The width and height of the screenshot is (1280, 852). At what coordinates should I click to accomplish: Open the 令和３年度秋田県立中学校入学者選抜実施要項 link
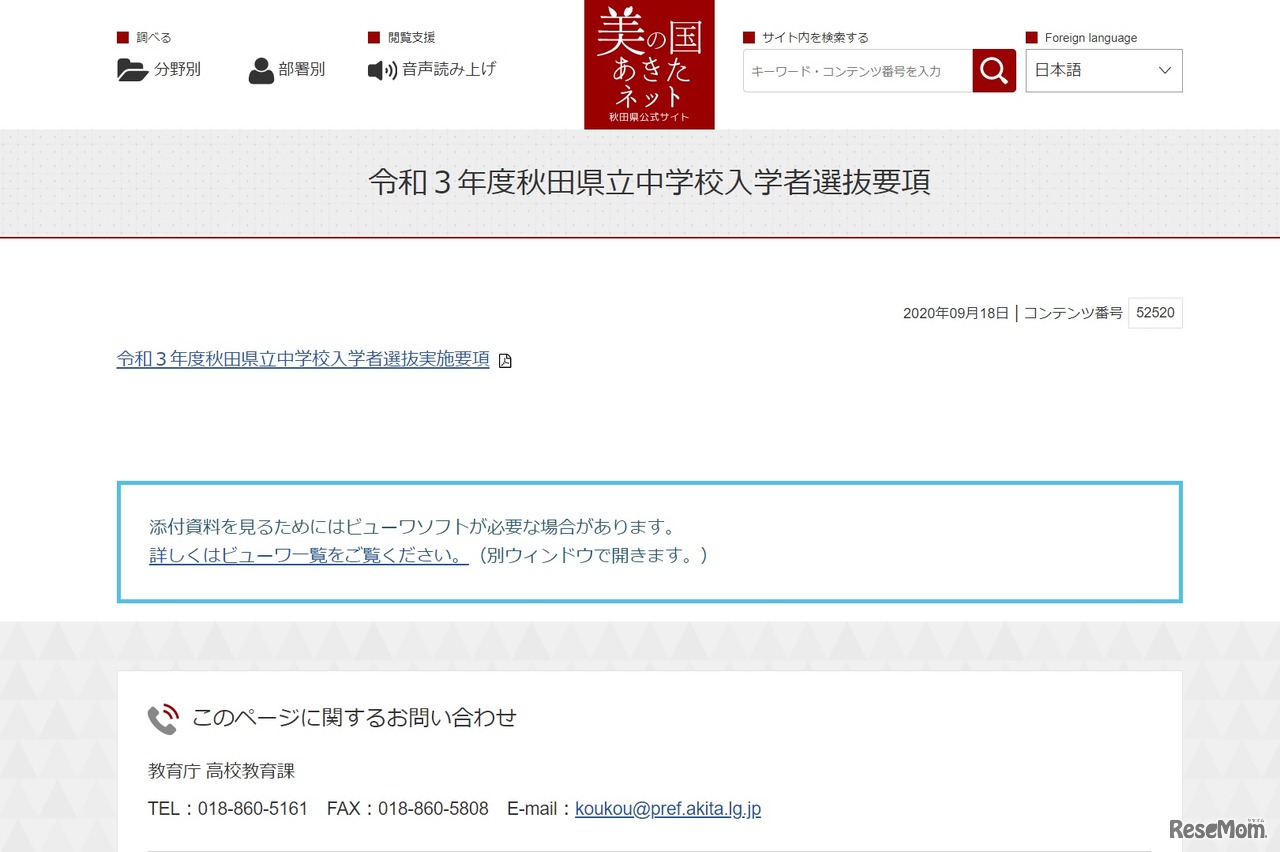coord(303,359)
